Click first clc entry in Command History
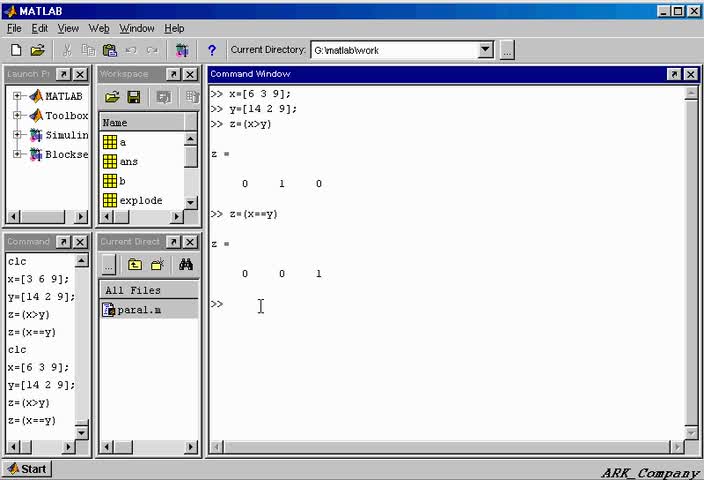 pos(17,261)
